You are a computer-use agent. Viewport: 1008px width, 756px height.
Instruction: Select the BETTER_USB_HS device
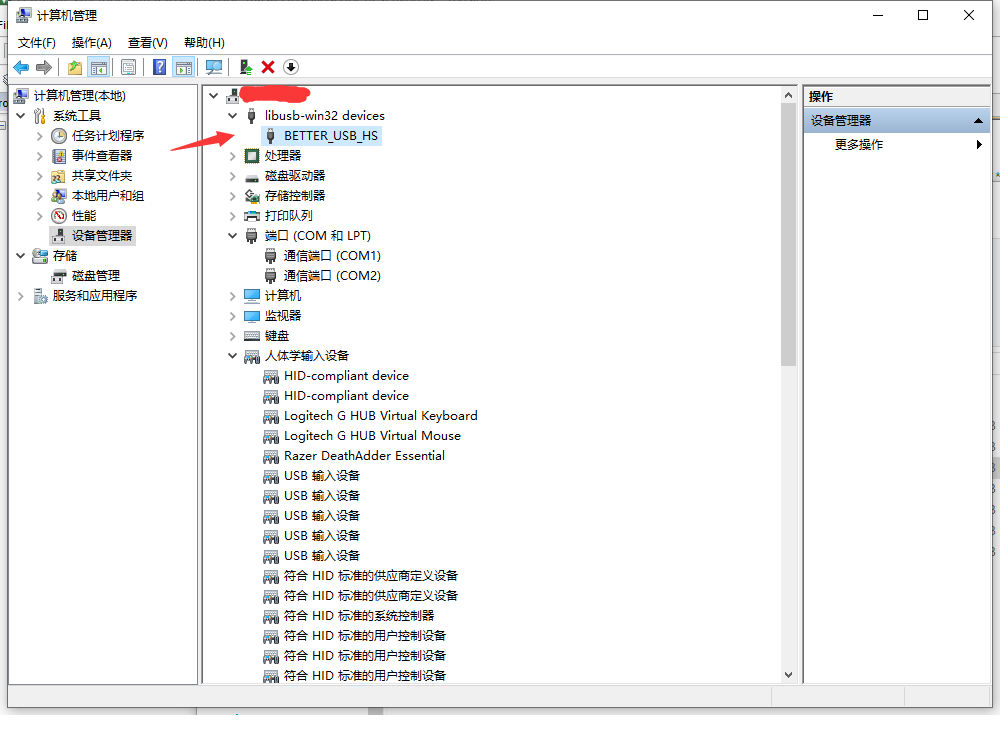(x=330, y=136)
